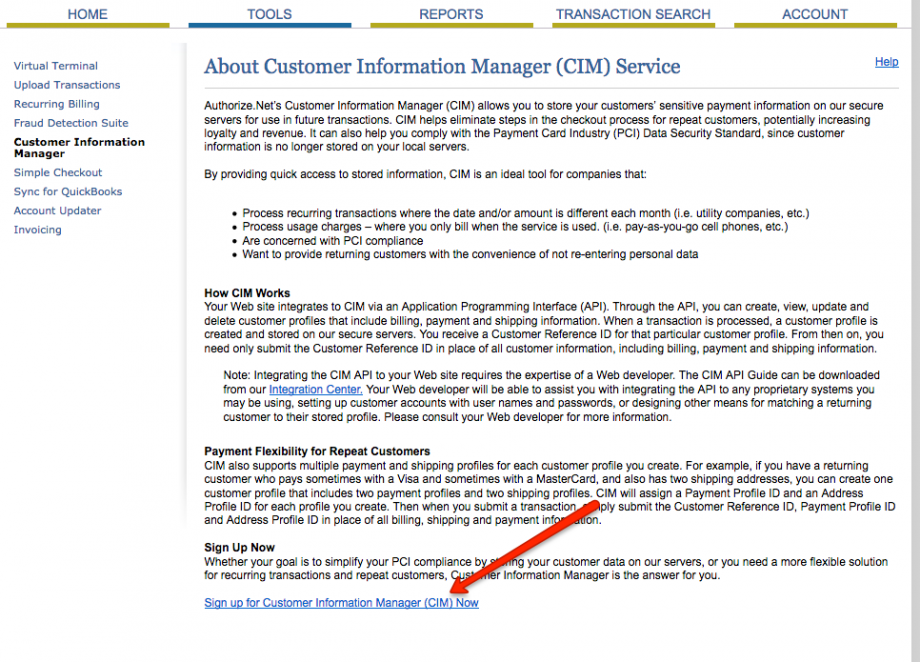Click 'Sign up for Customer Information Manager (CIM) Now'
This screenshot has width=920, height=662.
(x=341, y=603)
